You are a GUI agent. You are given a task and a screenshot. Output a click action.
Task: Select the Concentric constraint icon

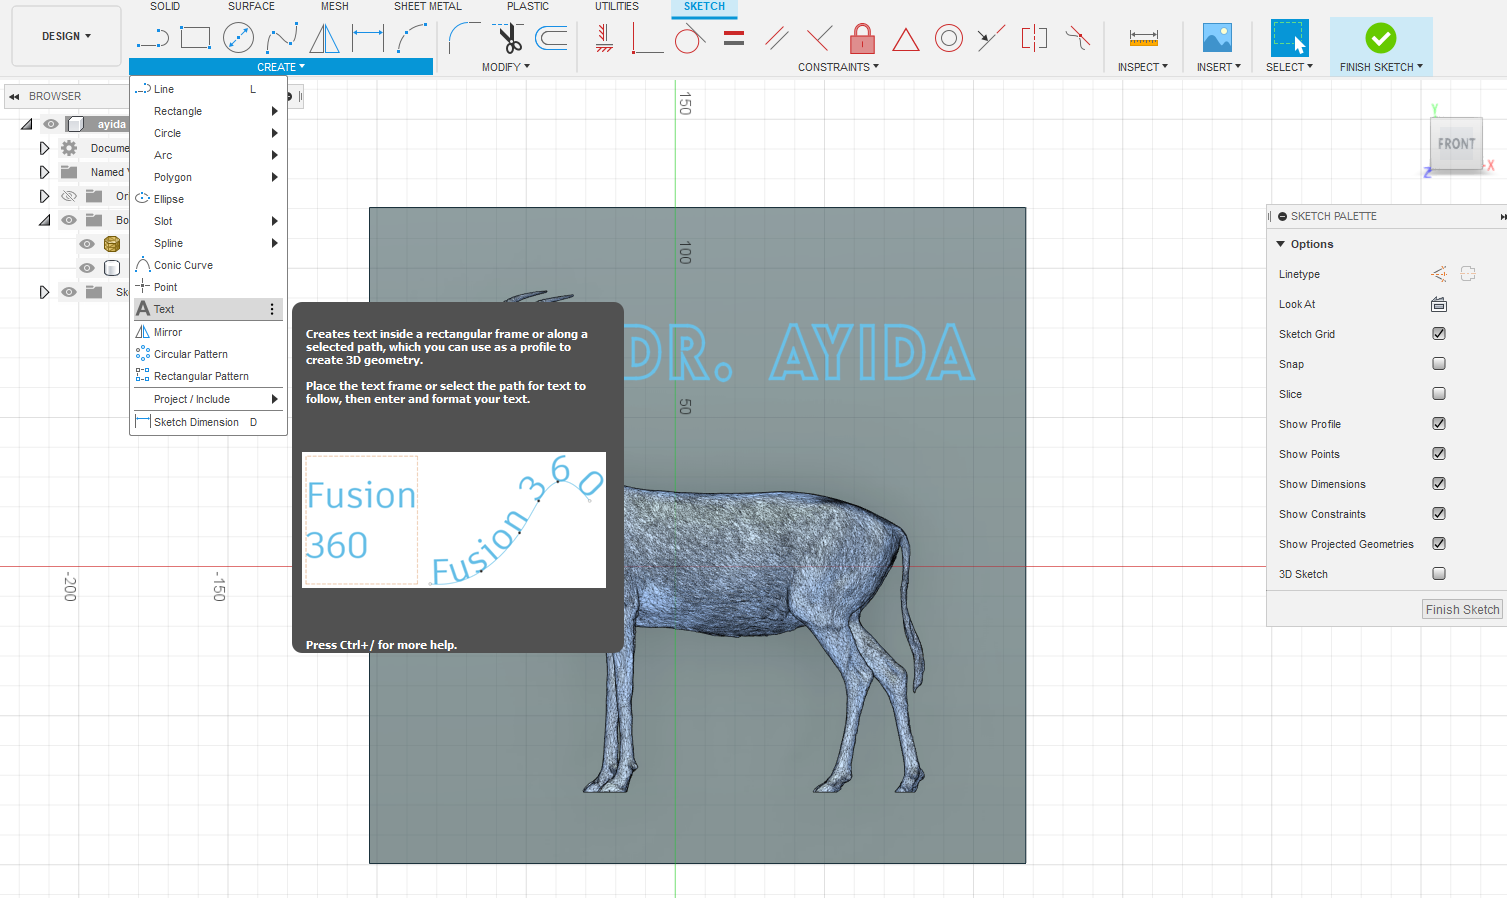click(x=948, y=39)
